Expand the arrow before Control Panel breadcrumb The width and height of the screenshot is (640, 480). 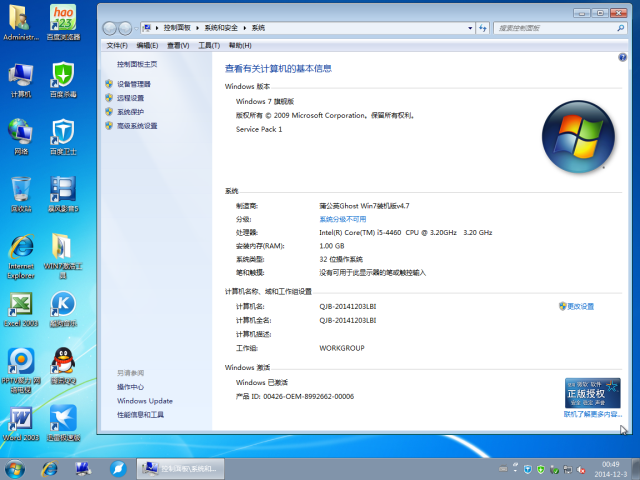(157, 28)
